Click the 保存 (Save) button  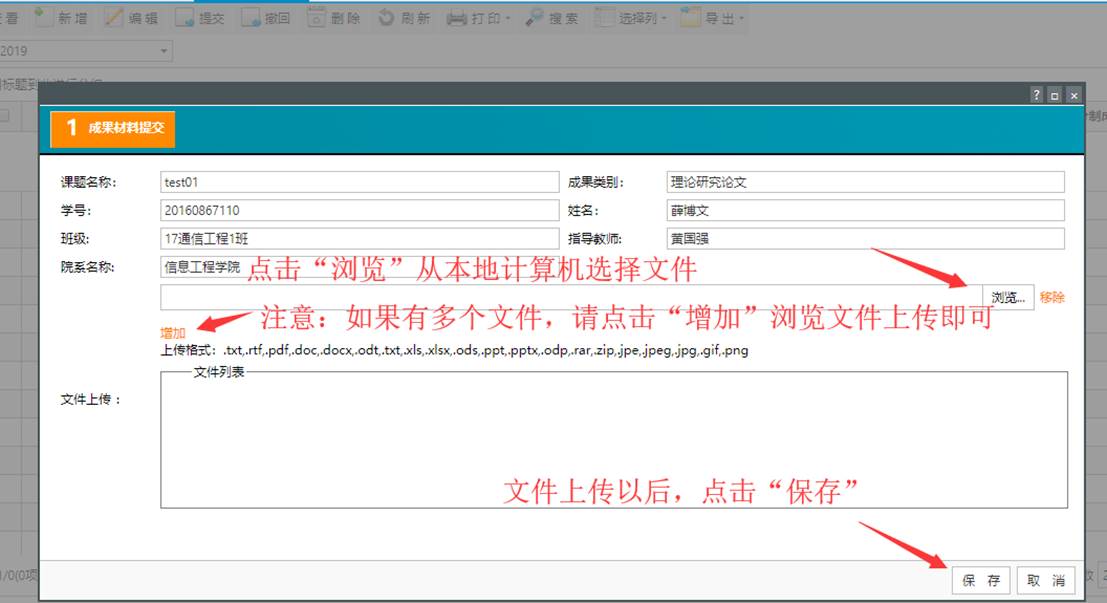point(981,580)
